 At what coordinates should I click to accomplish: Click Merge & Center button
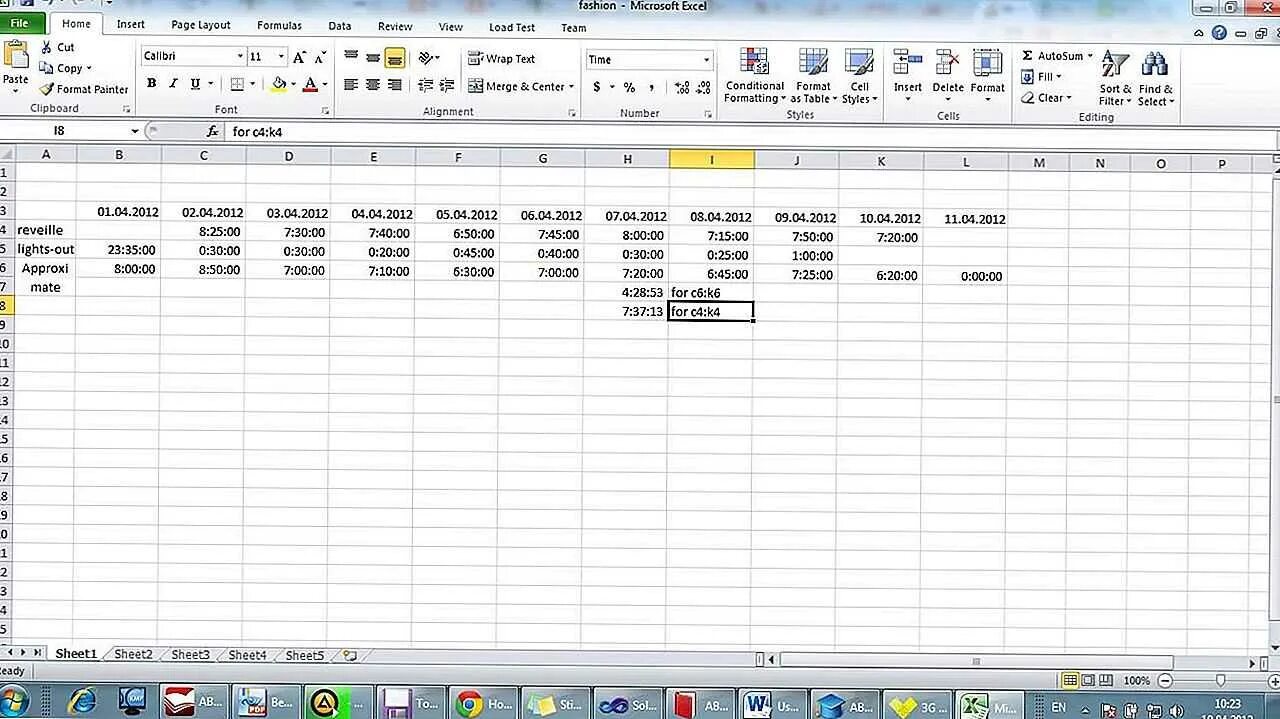[516, 86]
